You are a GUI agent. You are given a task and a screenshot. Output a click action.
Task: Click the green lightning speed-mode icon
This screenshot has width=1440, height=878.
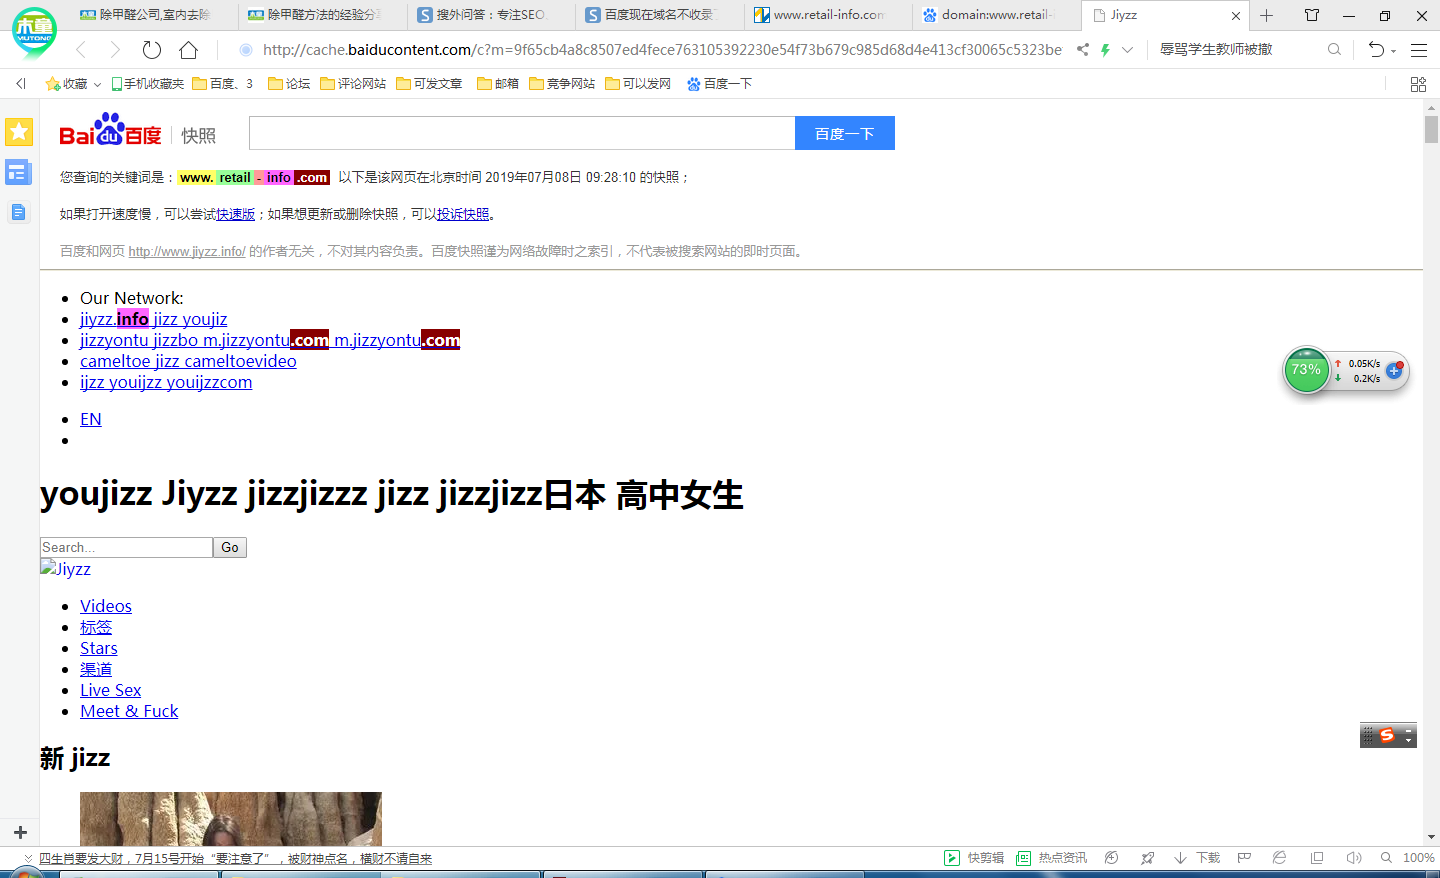click(x=1105, y=49)
